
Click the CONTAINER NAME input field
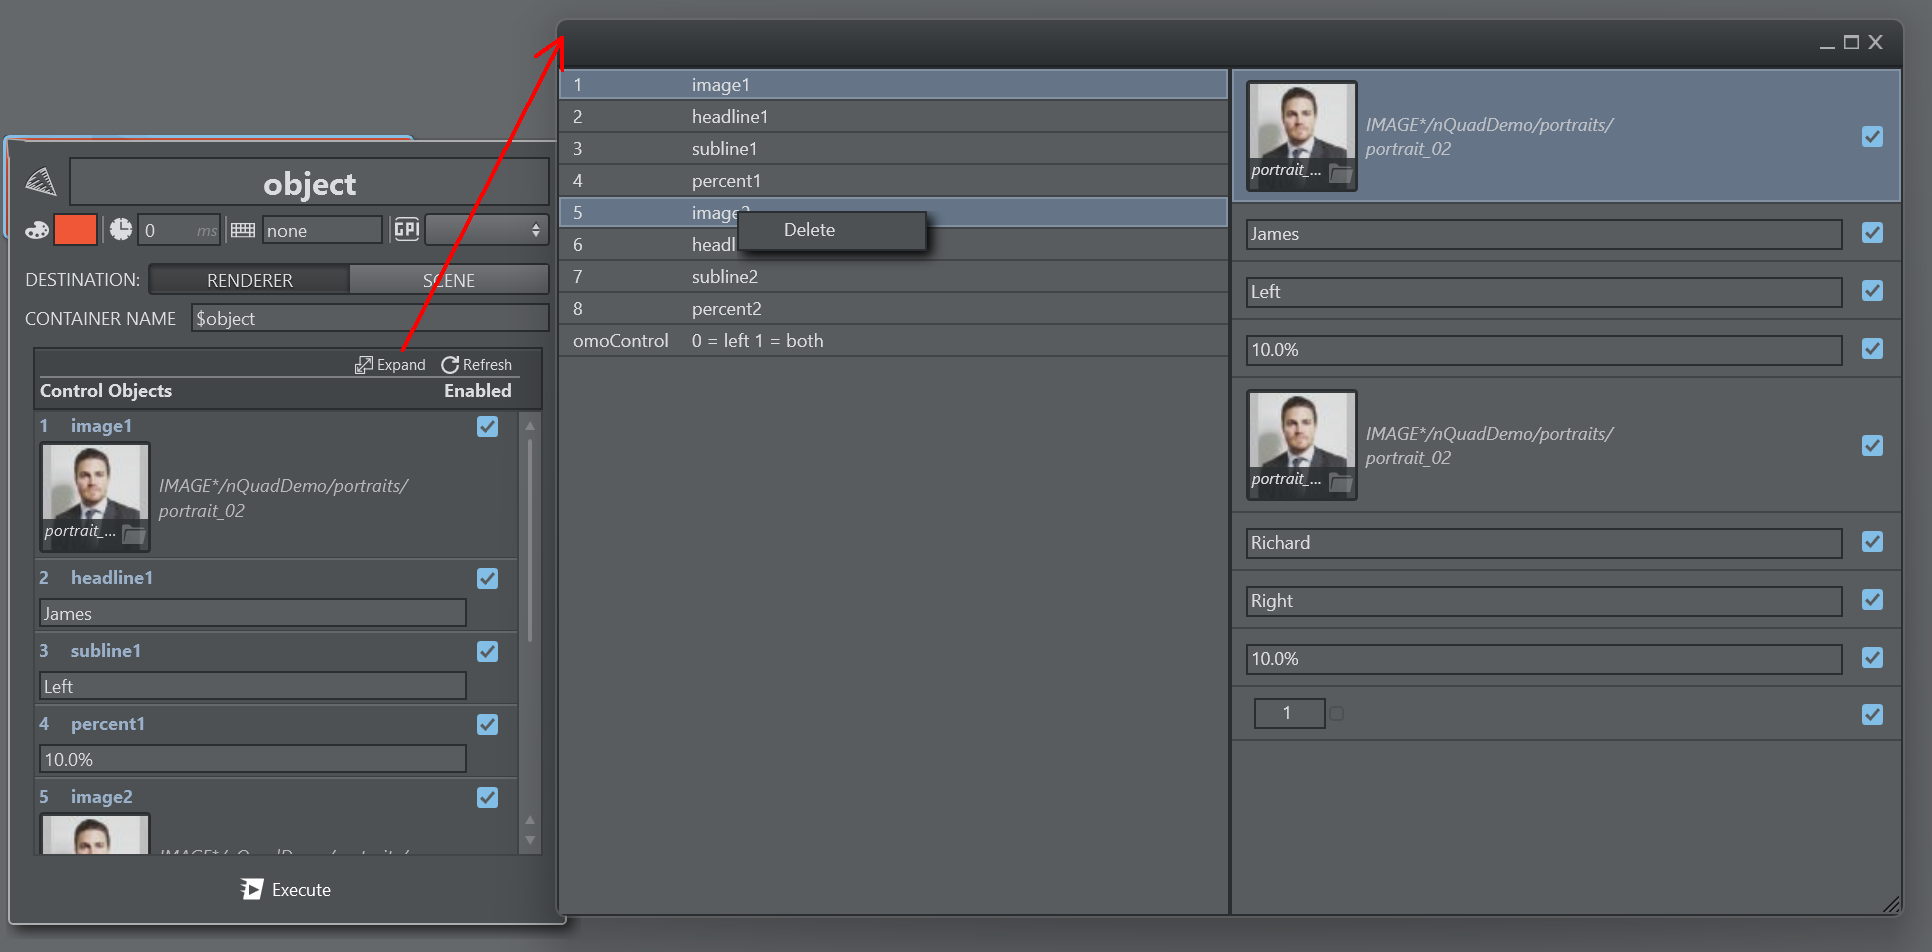point(369,319)
